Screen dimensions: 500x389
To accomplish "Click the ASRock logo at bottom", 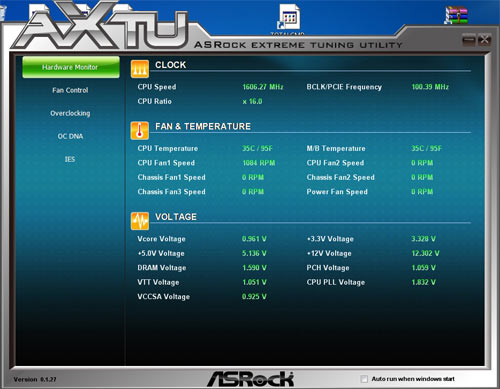I will [x=250, y=379].
